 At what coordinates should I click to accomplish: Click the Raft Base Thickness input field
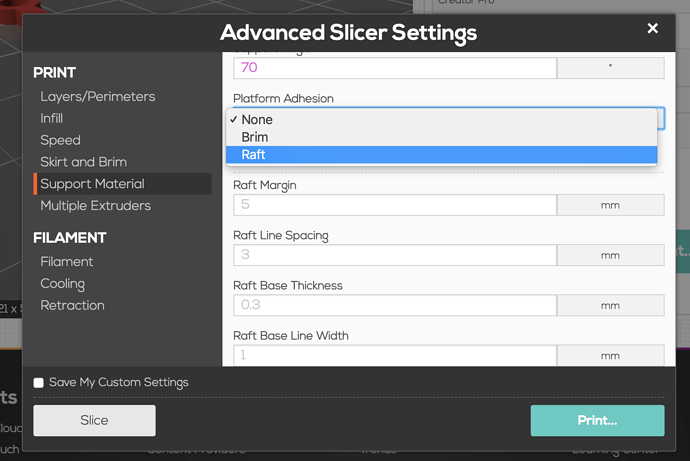(x=395, y=305)
